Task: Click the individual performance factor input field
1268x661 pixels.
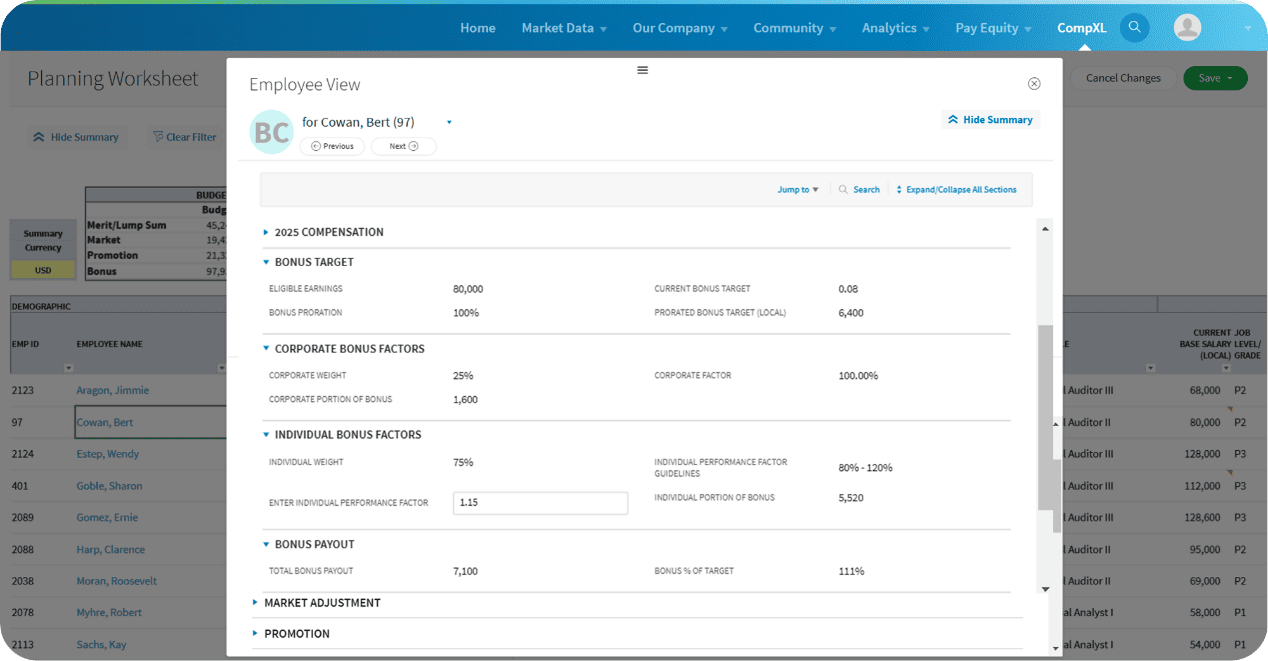Action: pos(540,503)
